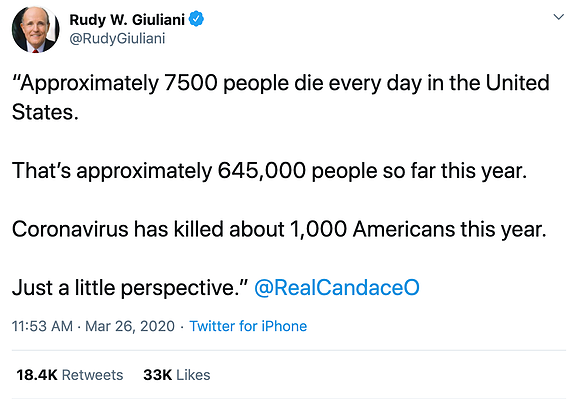The height and width of the screenshot is (399, 569).
Task: View the 33K likes count
Action: pyautogui.click(x=157, y=375)
